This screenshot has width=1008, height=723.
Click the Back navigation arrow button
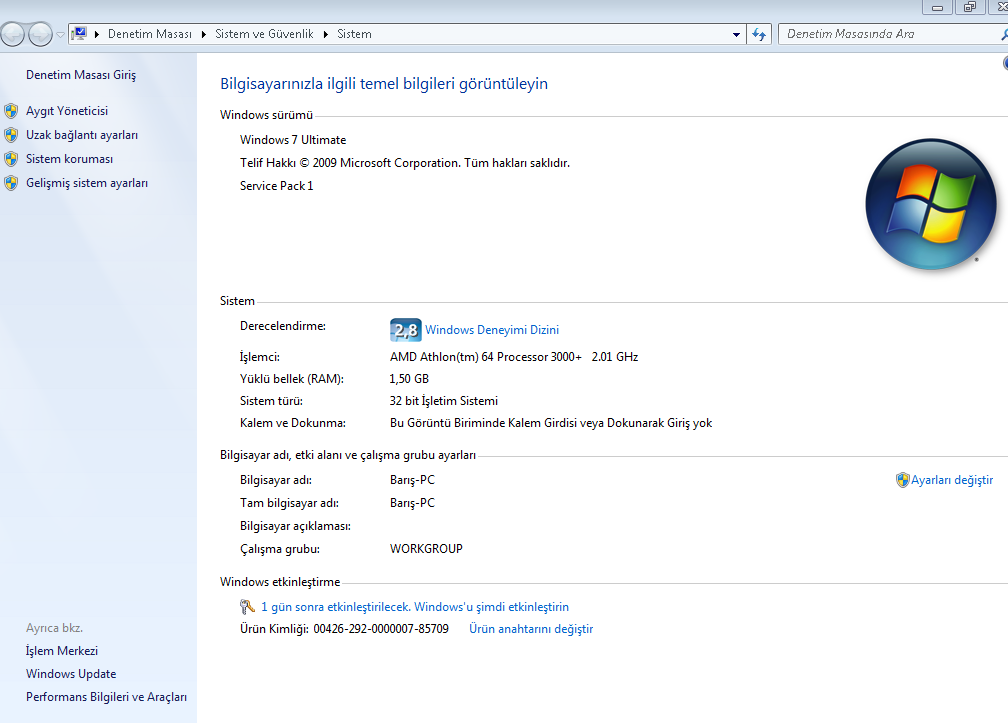pyautogui.click(x=13, y=34)
